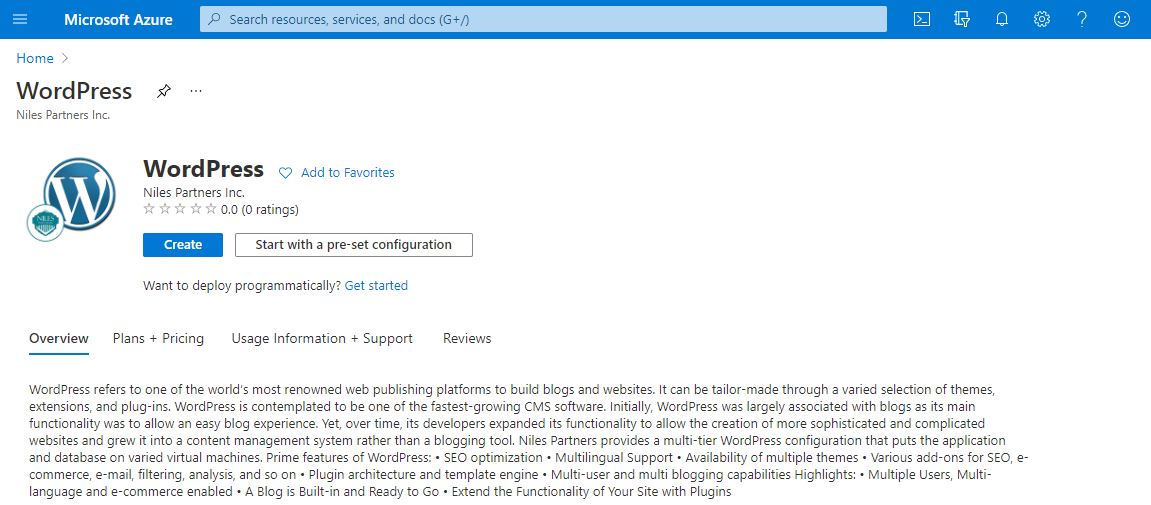Open the Directories + subscriptions filter icon
This screenshot has width=1151, height=505.
[962, 19]
